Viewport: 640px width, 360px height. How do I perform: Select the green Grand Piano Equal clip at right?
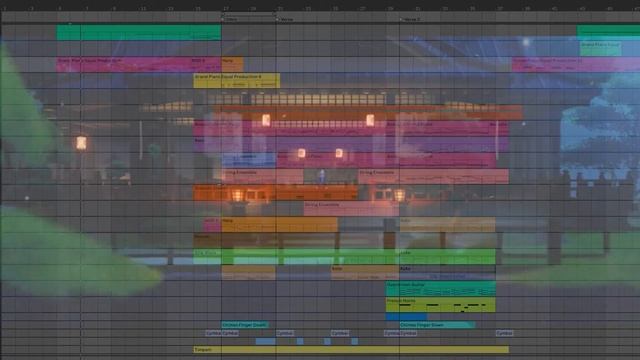600,49
